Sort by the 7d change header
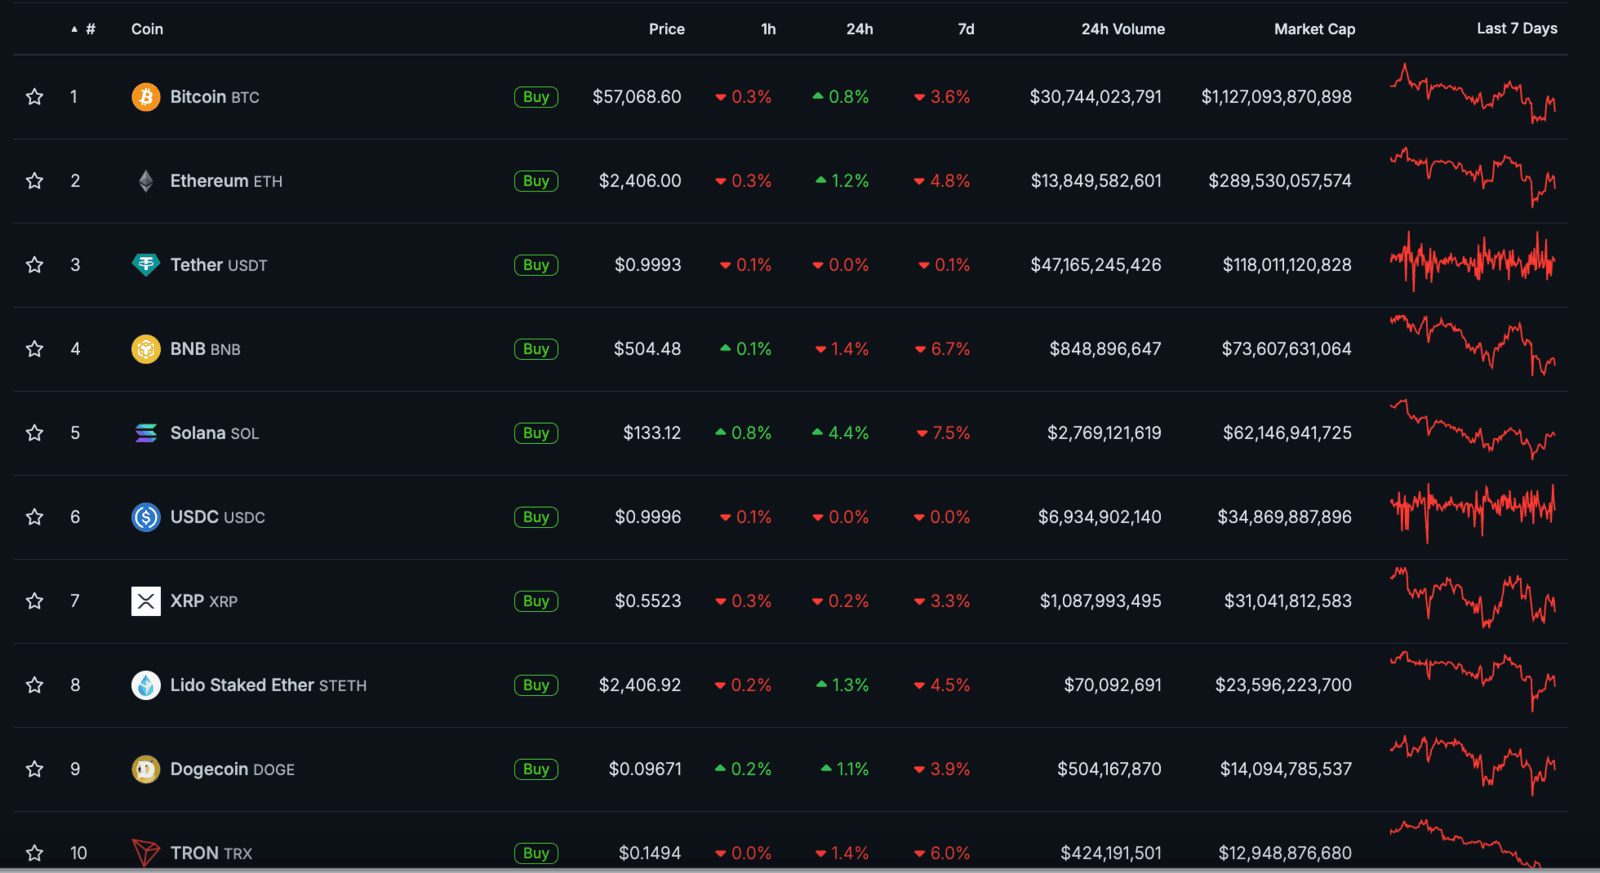 pyautogui.click(x=966, y=29)
